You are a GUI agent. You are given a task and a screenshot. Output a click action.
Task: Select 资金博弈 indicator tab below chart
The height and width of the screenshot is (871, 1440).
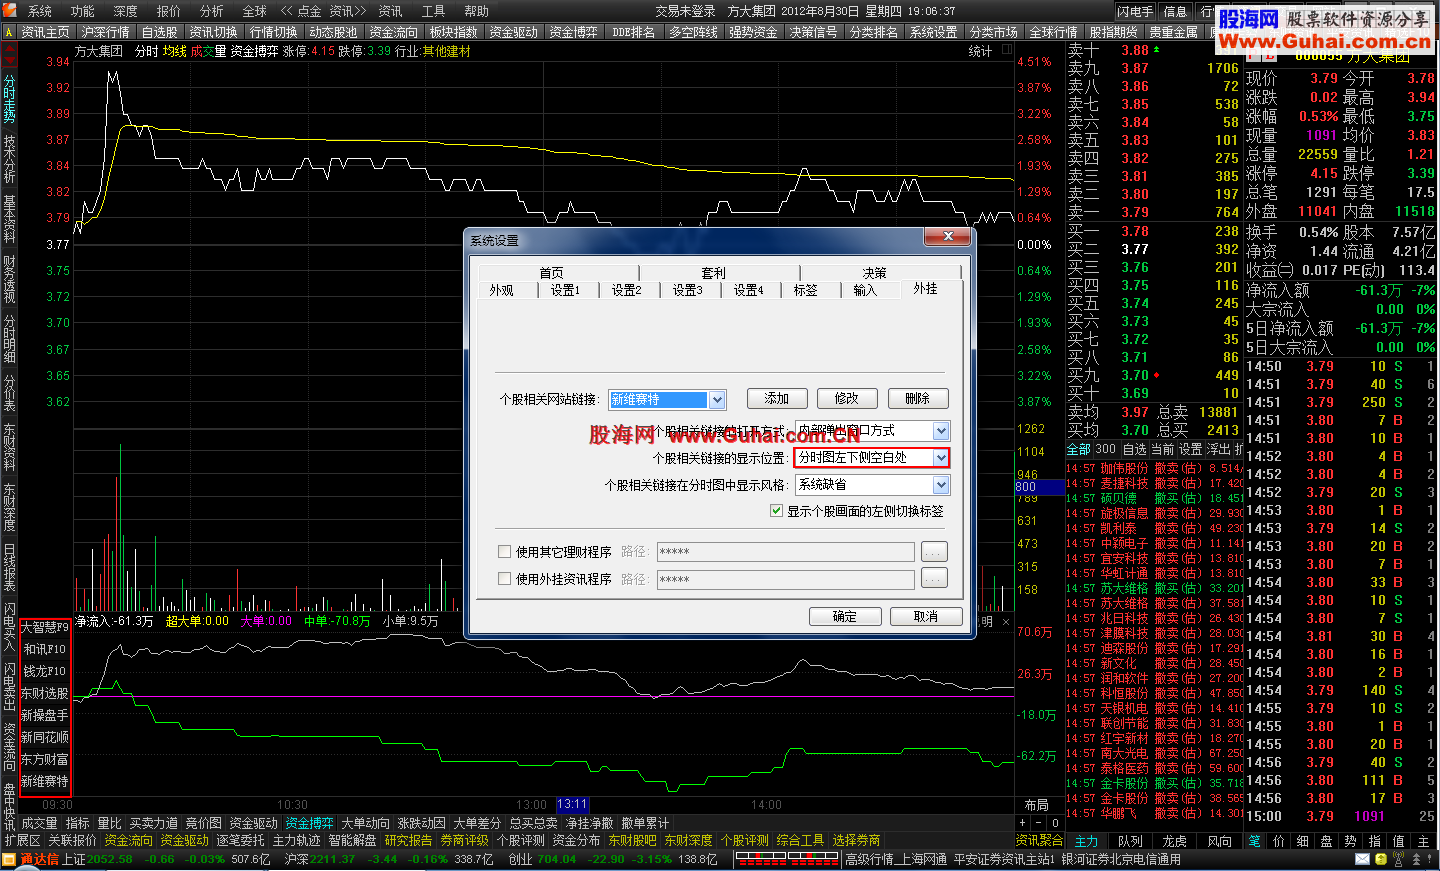(310, 823)
